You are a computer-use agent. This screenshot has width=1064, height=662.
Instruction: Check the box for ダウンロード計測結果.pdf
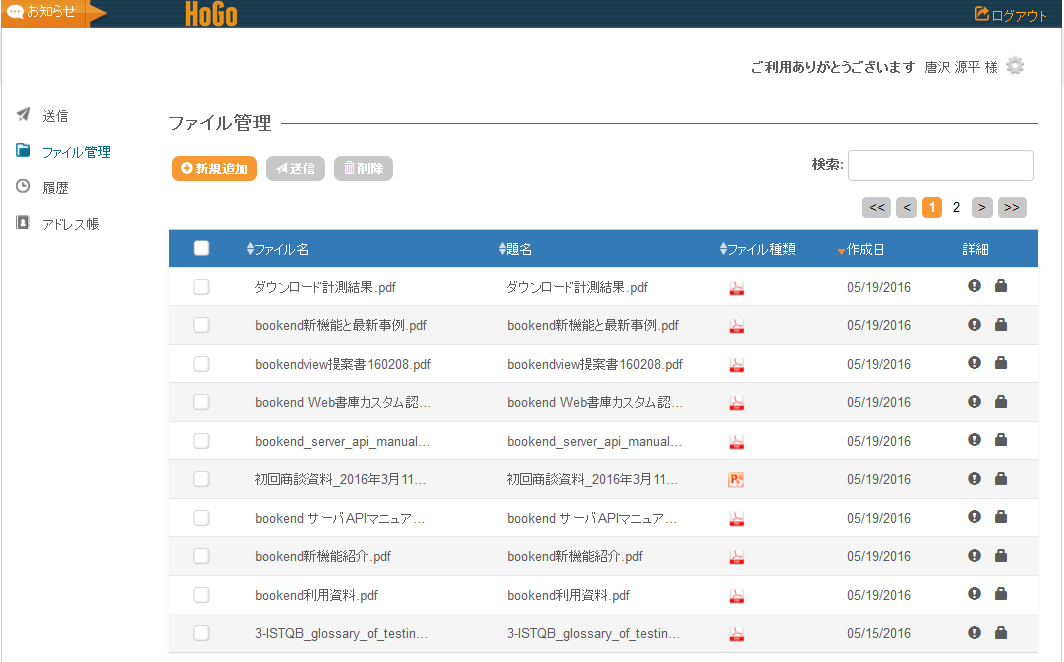(201, 287)
